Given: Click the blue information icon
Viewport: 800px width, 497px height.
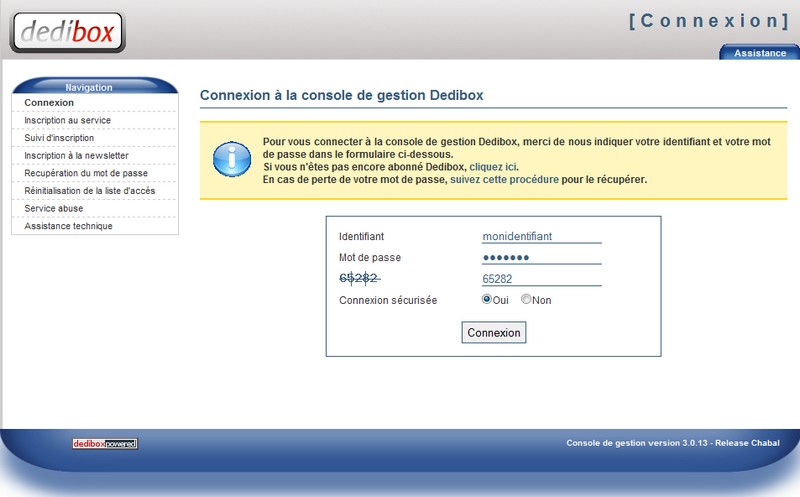Looking at the screenshot, I should coord(232,159).
